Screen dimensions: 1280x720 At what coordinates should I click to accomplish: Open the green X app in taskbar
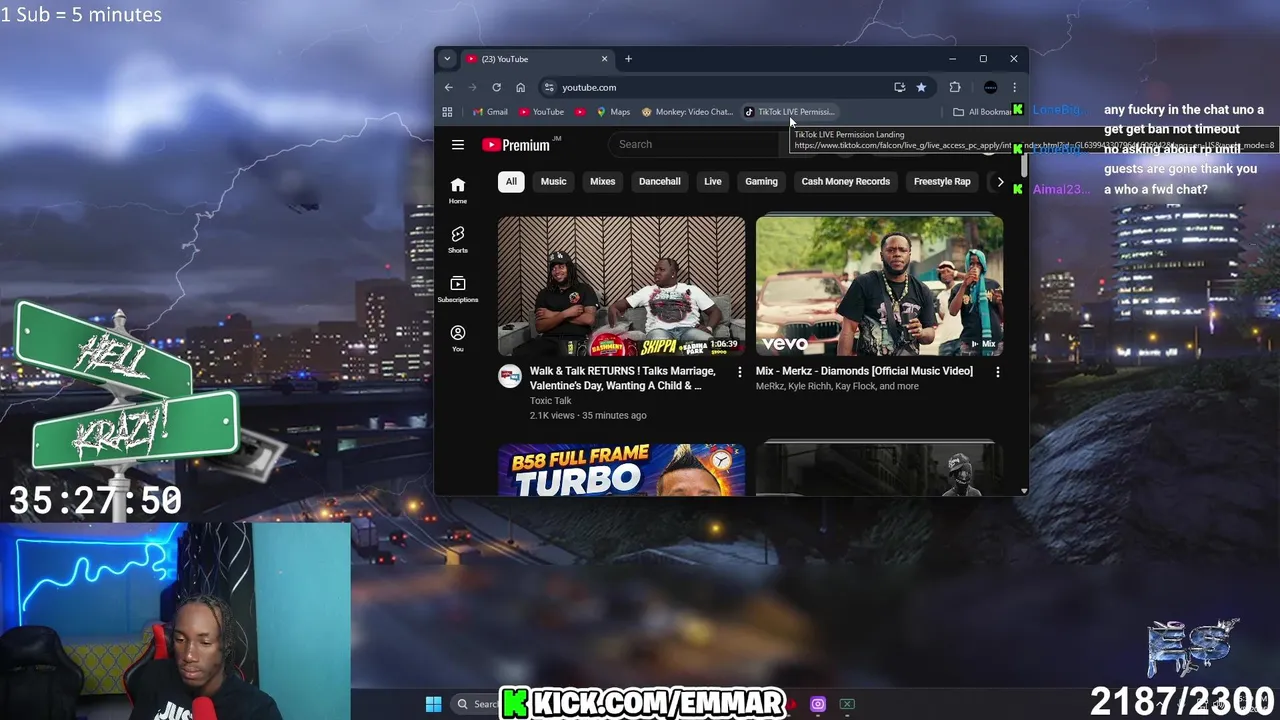pyautogui.click(x=847, y=704)
